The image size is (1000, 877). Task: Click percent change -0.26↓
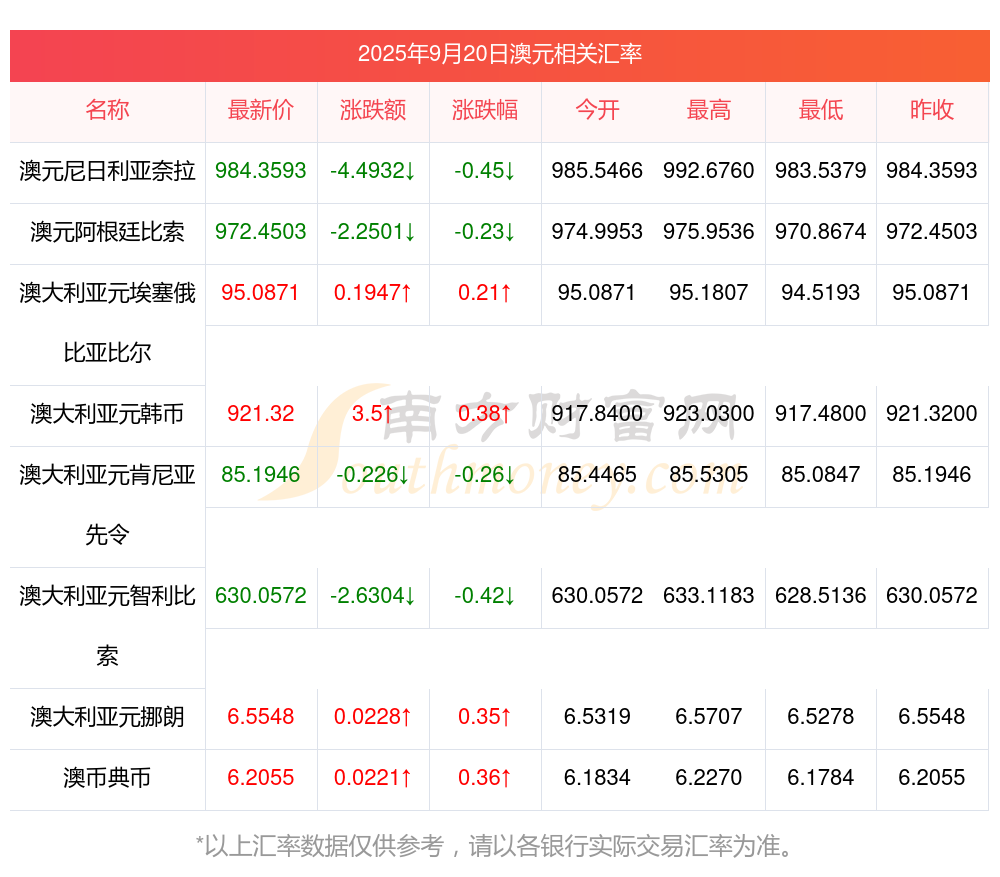coord(485,475)
